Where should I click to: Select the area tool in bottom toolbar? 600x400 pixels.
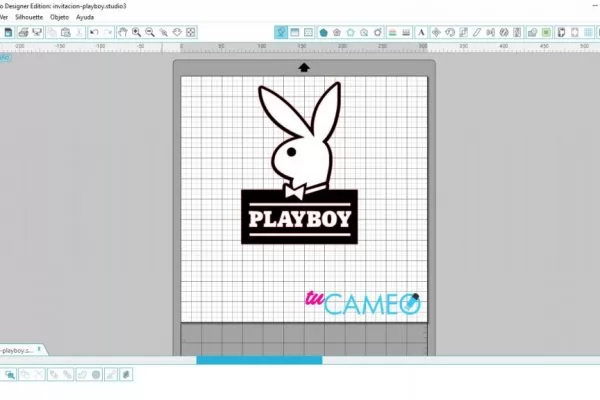[10, 374]
